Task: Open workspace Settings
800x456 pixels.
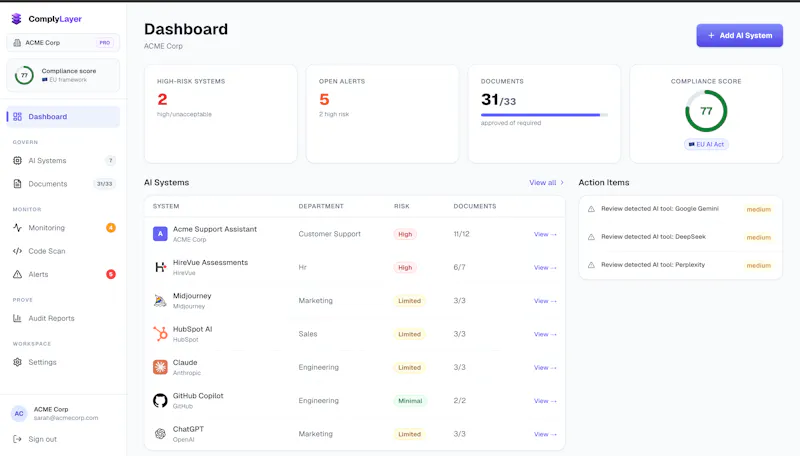Action: 63,362
